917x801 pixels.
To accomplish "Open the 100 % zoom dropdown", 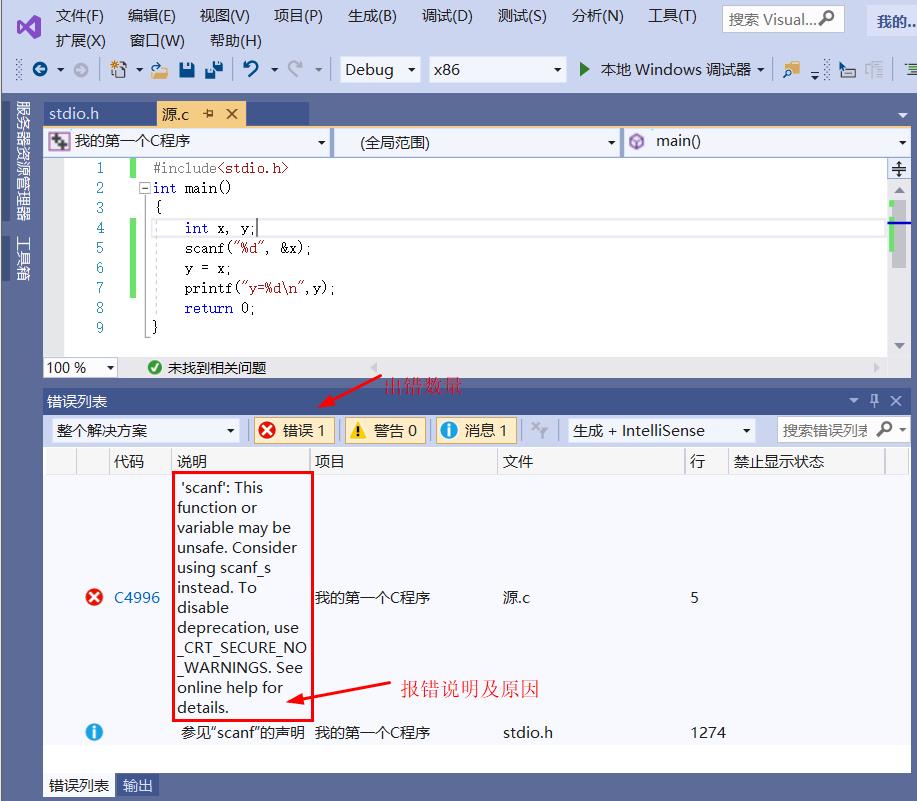I will [81, 368].
